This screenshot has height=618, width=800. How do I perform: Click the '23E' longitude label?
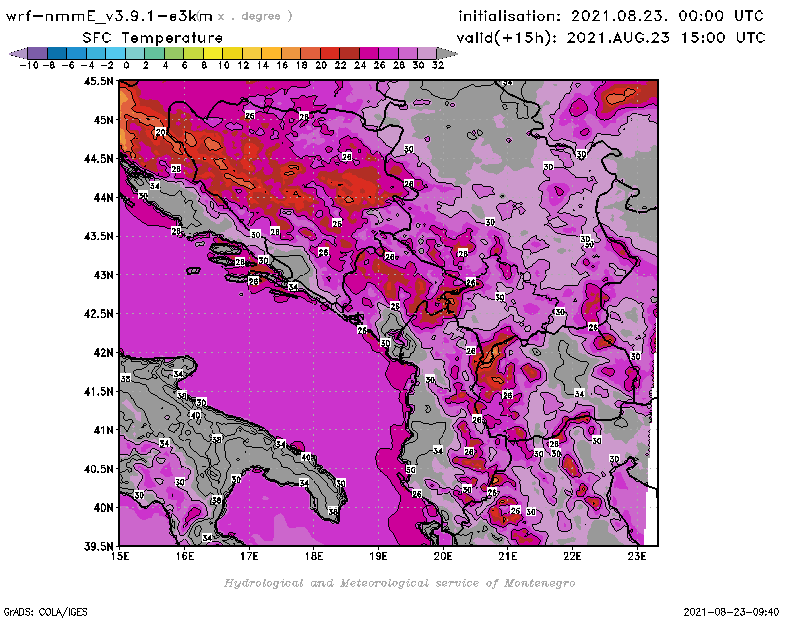[x=637, y=556]
